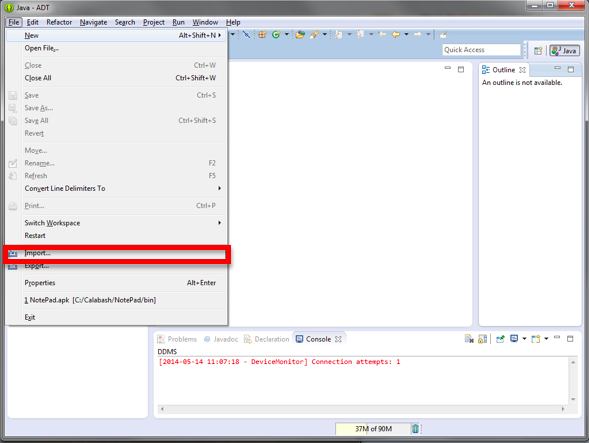Toggle the Java perspective button
589x443 pixels.
click(x=565, y=50)
